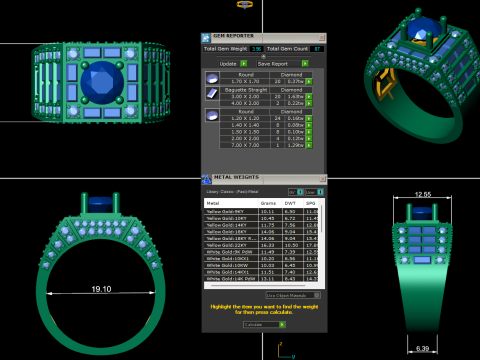The height and width of the screenshot is (360, 480).
Task: Click the small ring icon at top
Action: [x=245, y=4]
